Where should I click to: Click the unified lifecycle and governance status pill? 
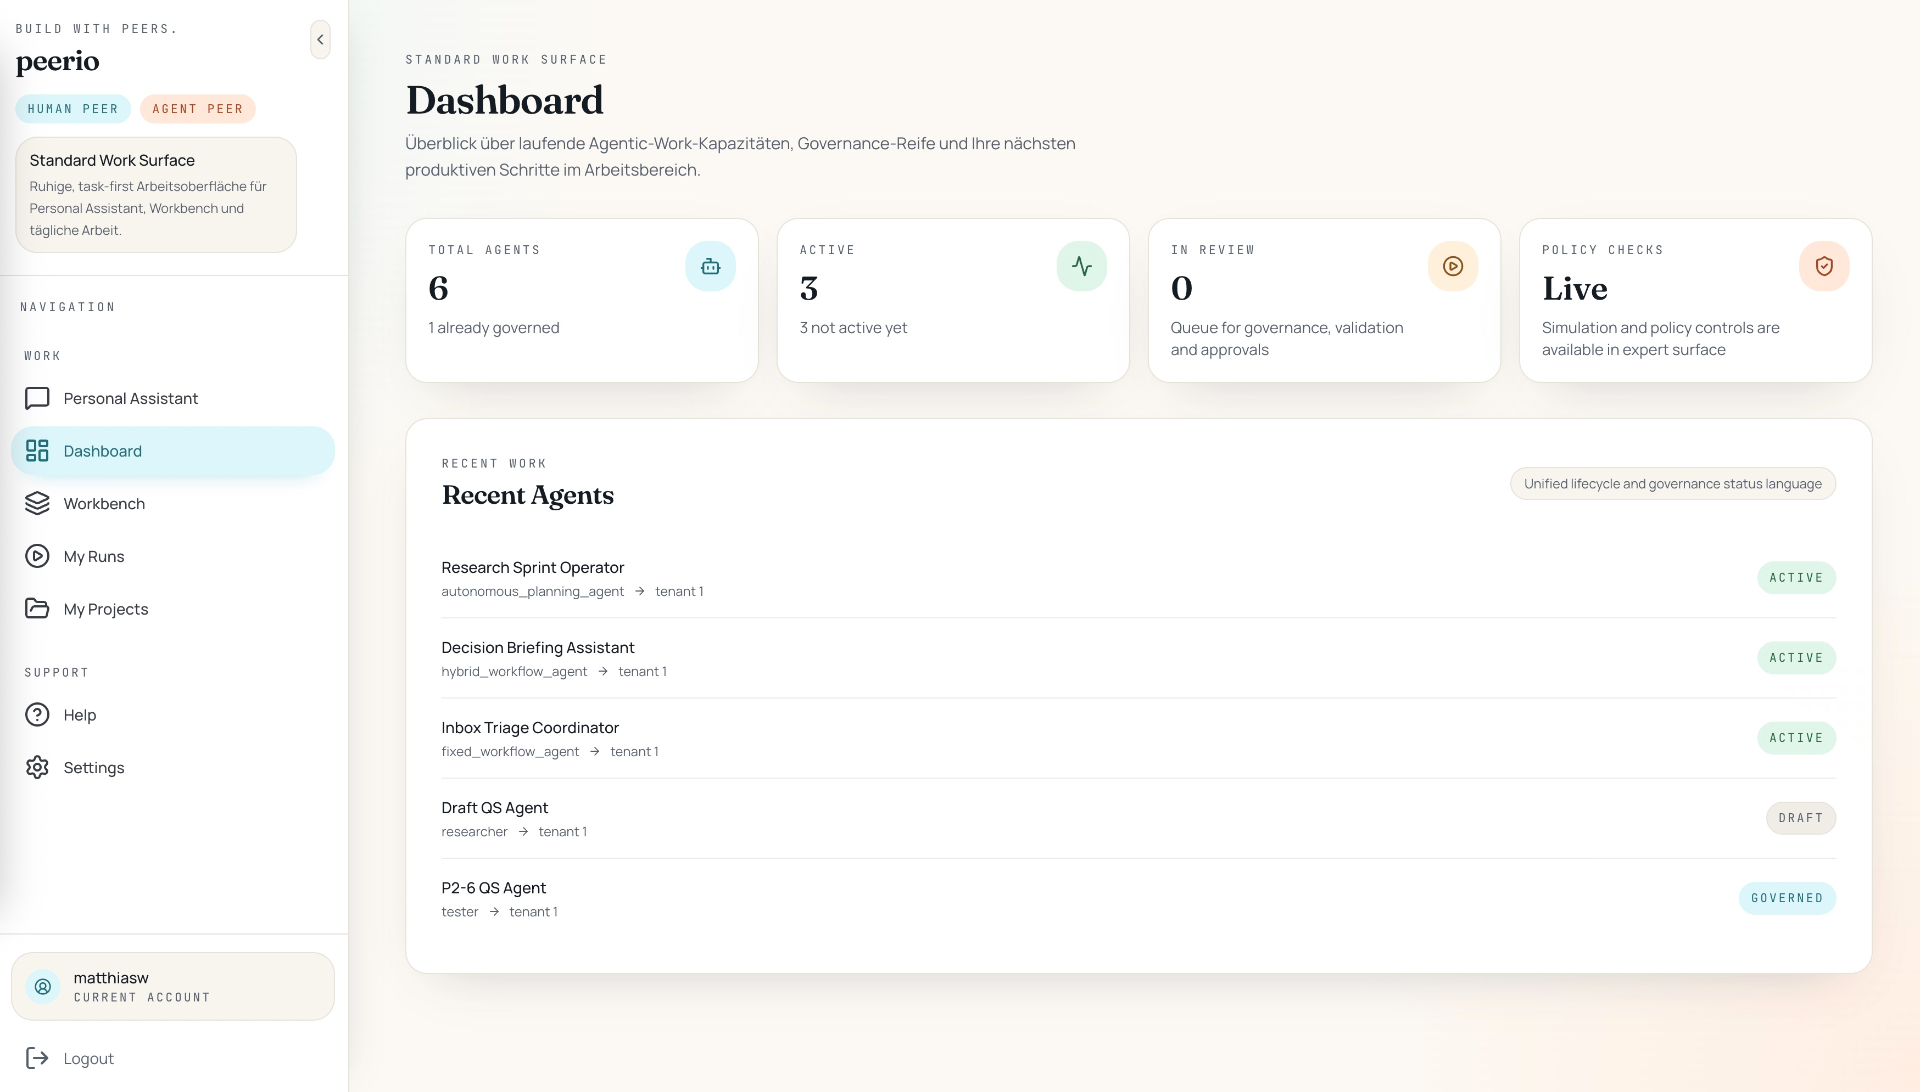point(1673,484)
